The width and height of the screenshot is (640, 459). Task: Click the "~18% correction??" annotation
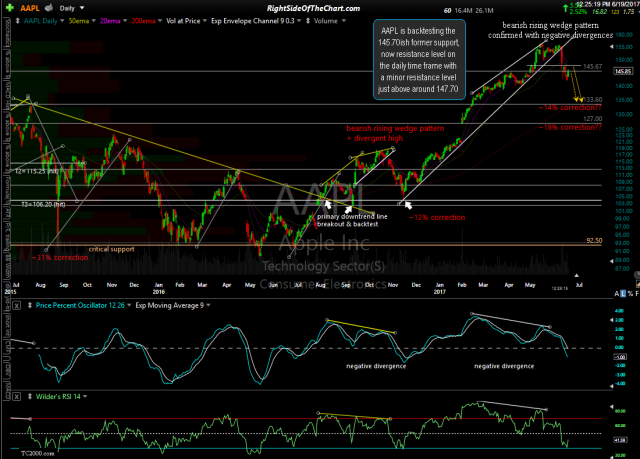[x=570, y=127]
